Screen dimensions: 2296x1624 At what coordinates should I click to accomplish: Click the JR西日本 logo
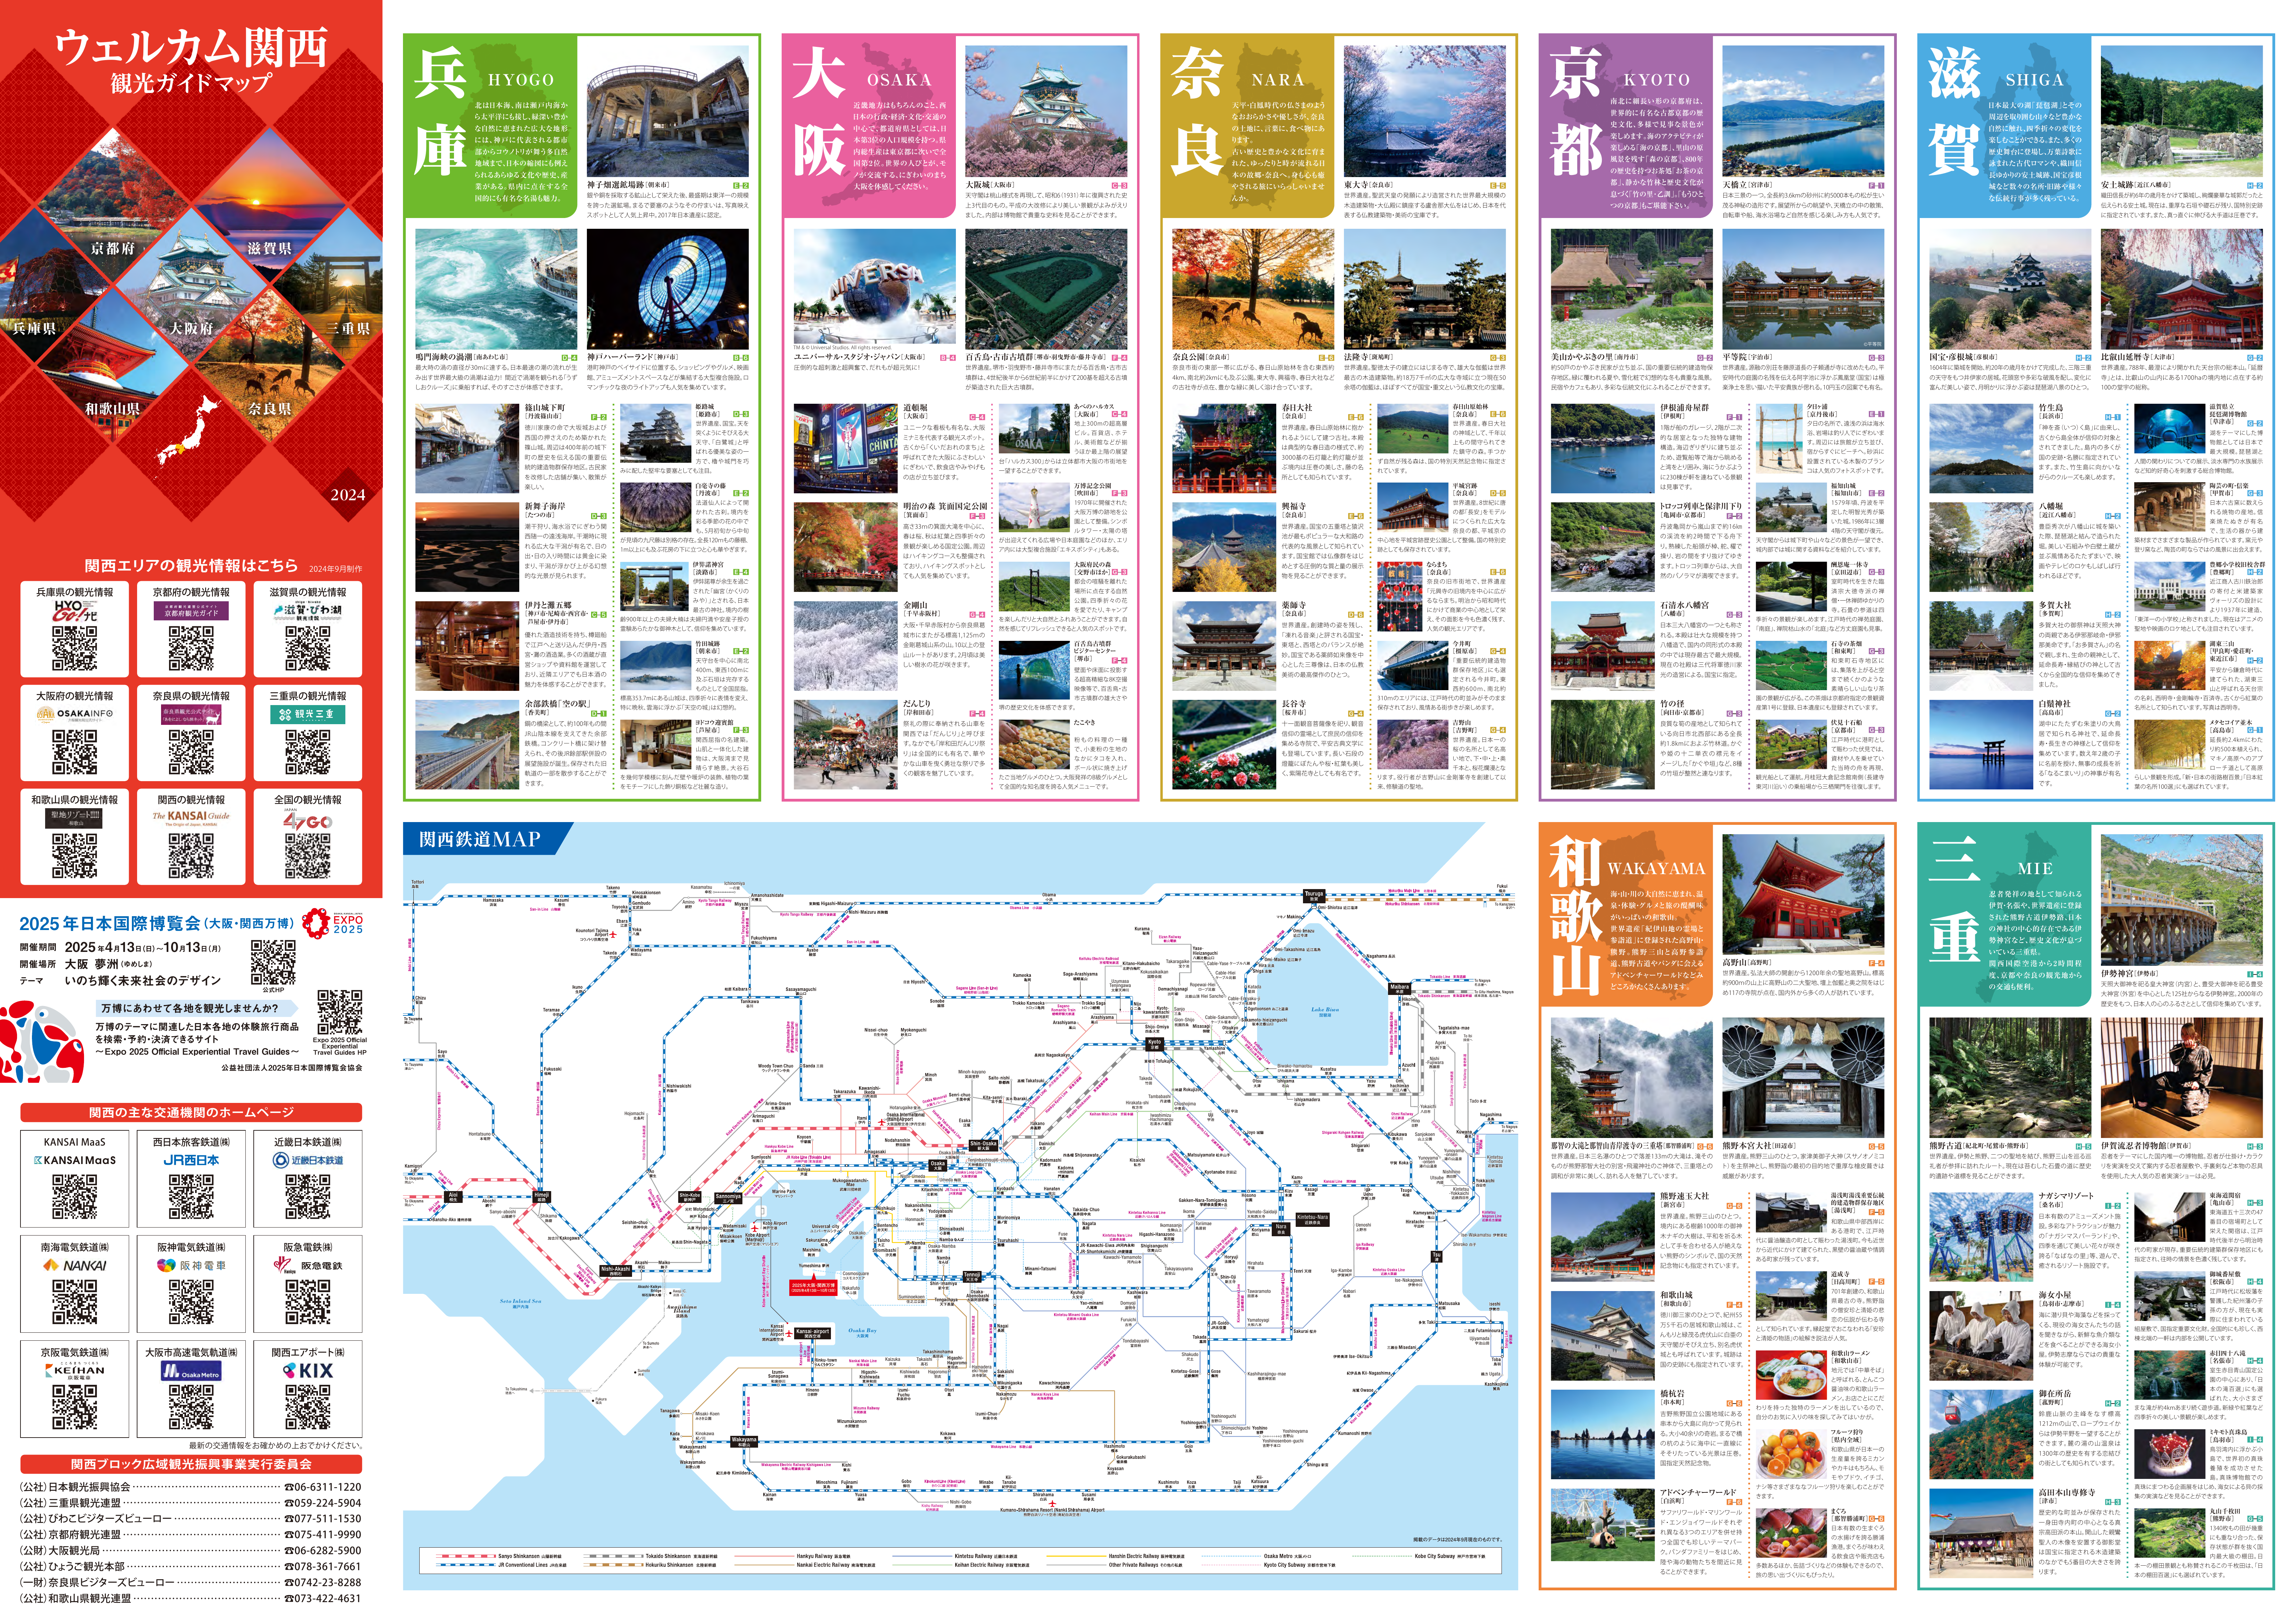(x=191, y=1160)
